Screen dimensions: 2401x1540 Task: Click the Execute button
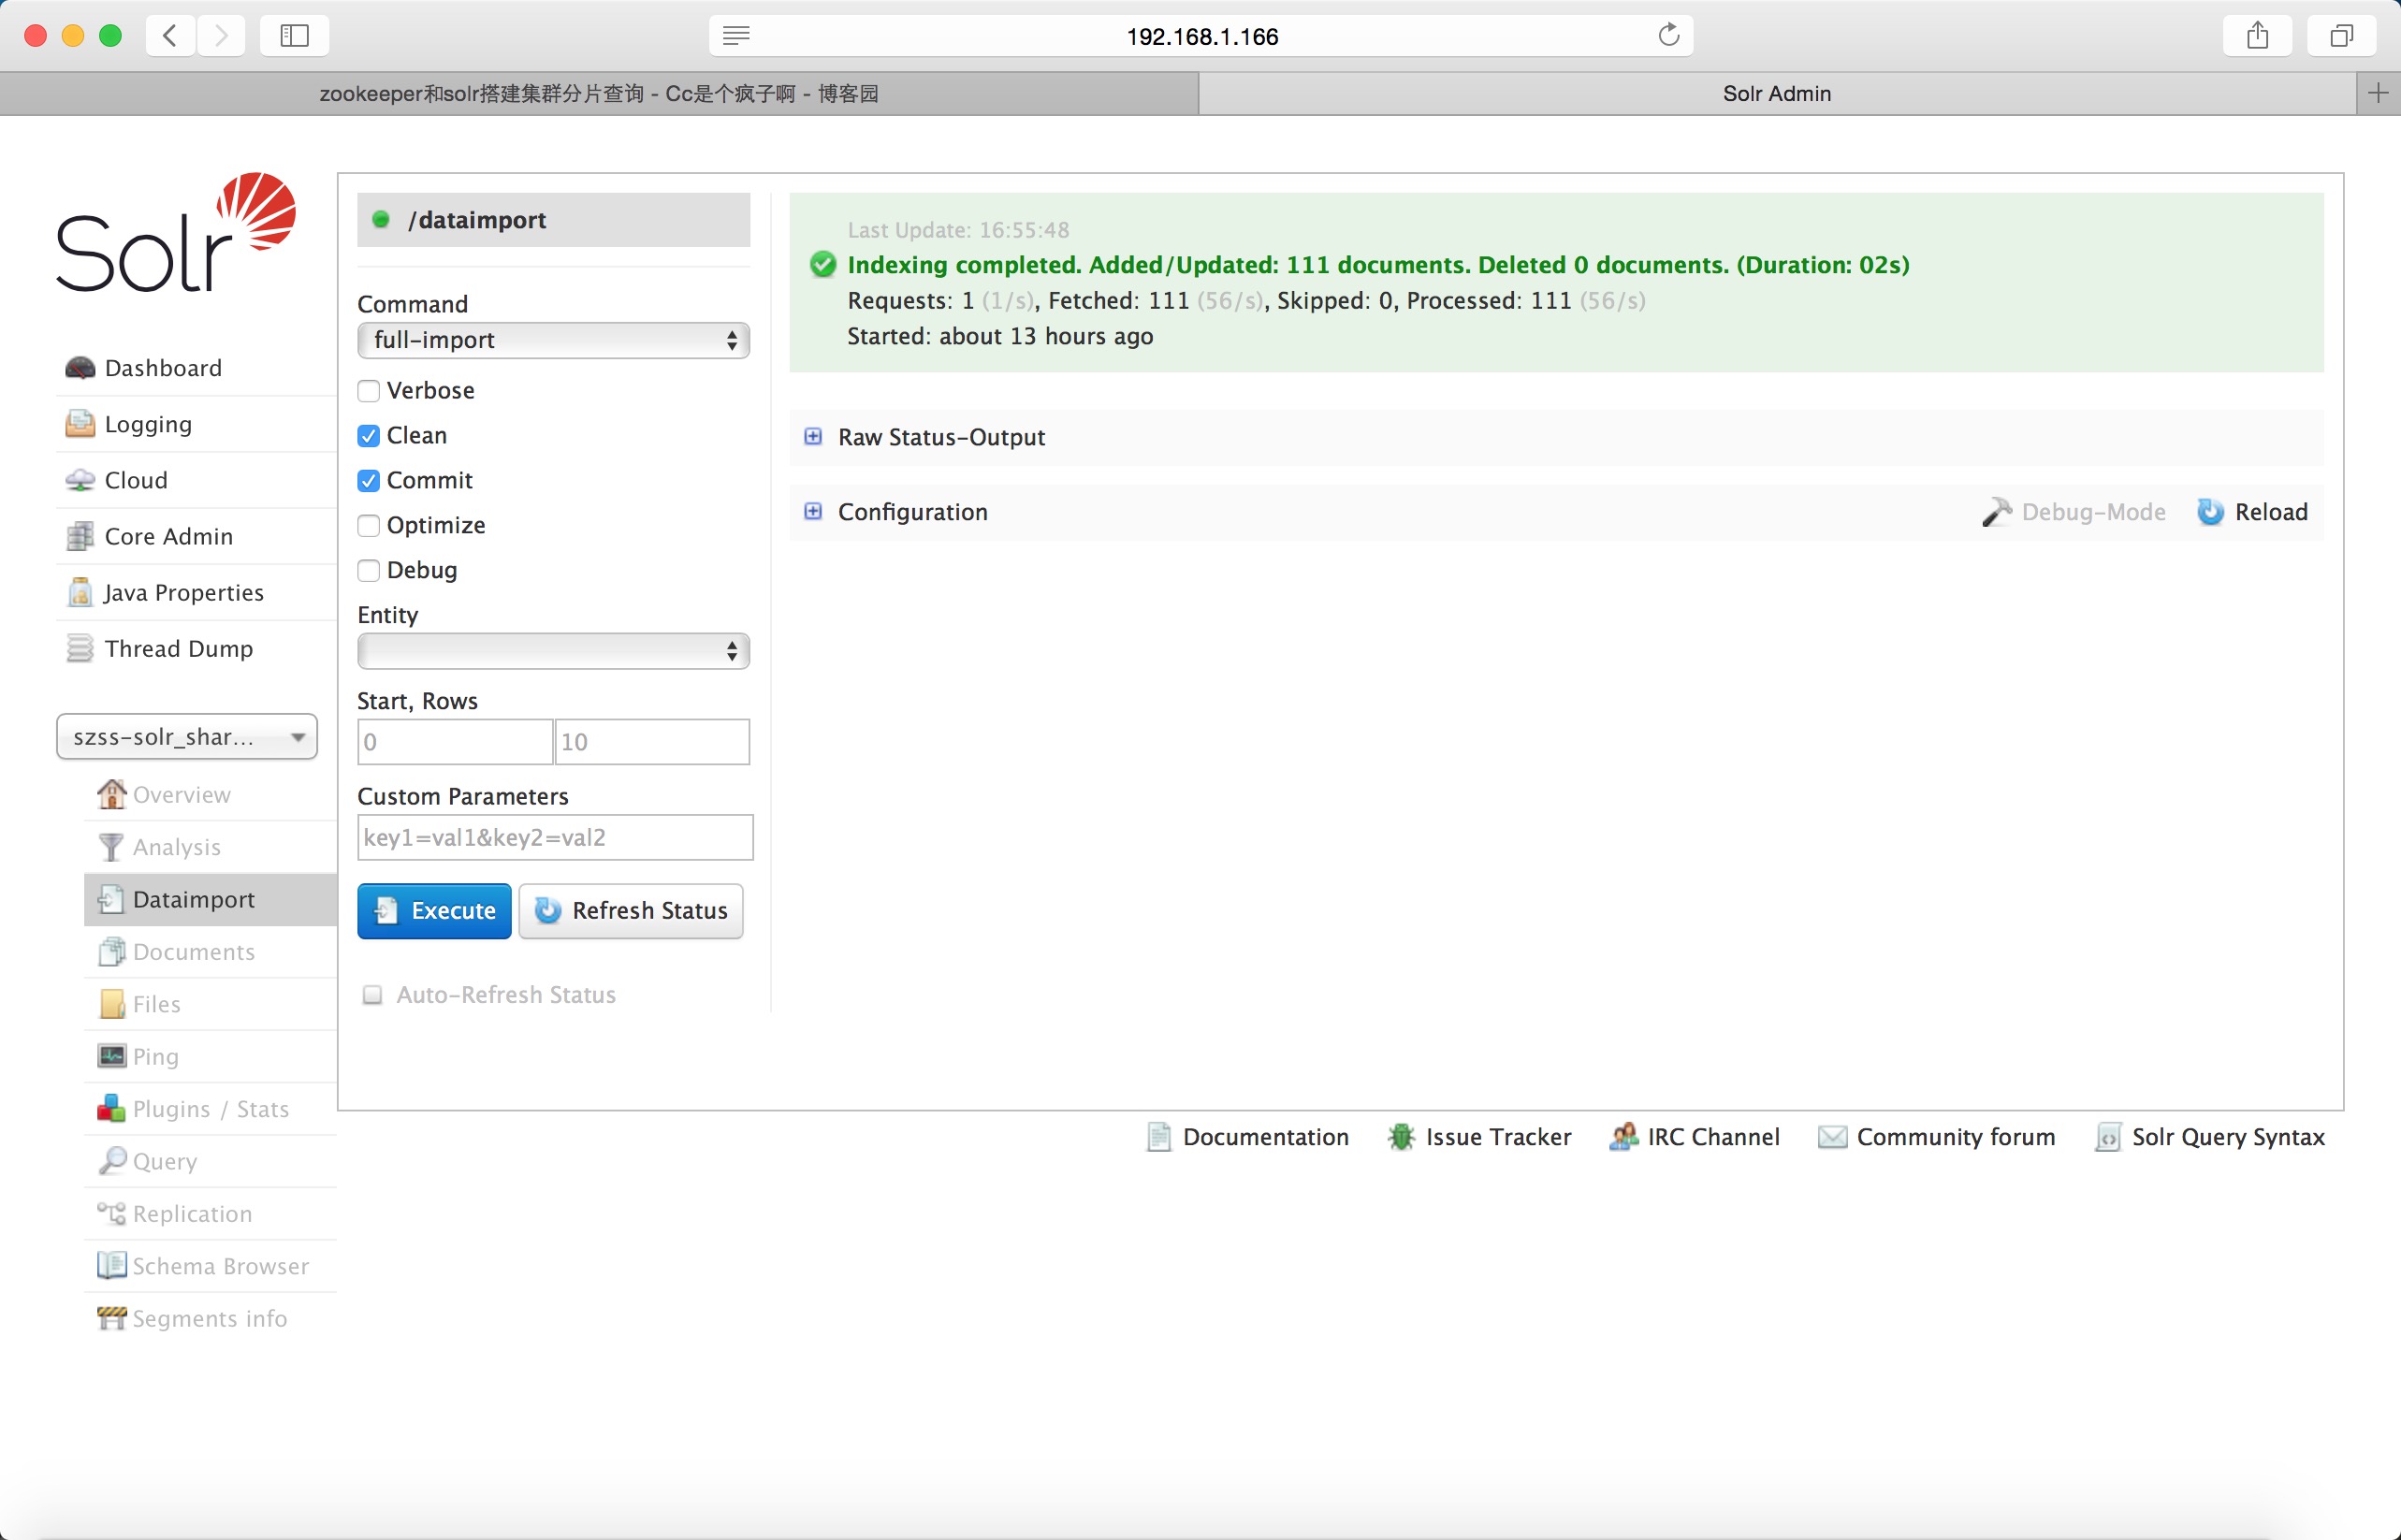434,911
